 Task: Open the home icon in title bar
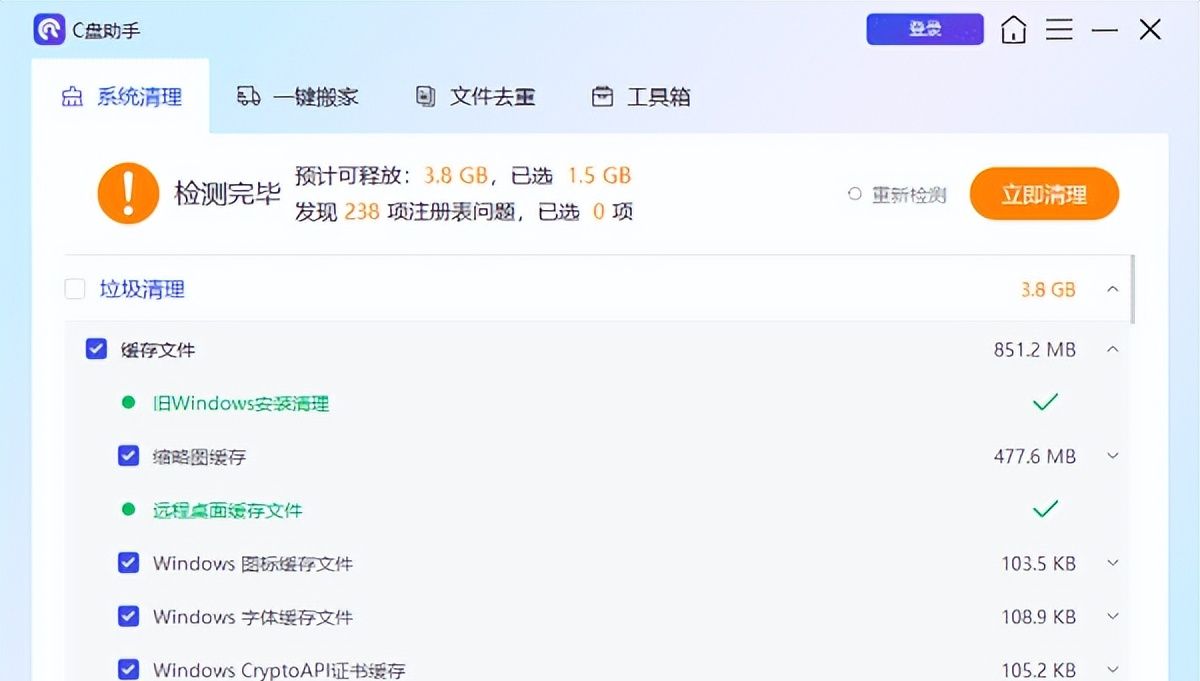click(1013, 29)
